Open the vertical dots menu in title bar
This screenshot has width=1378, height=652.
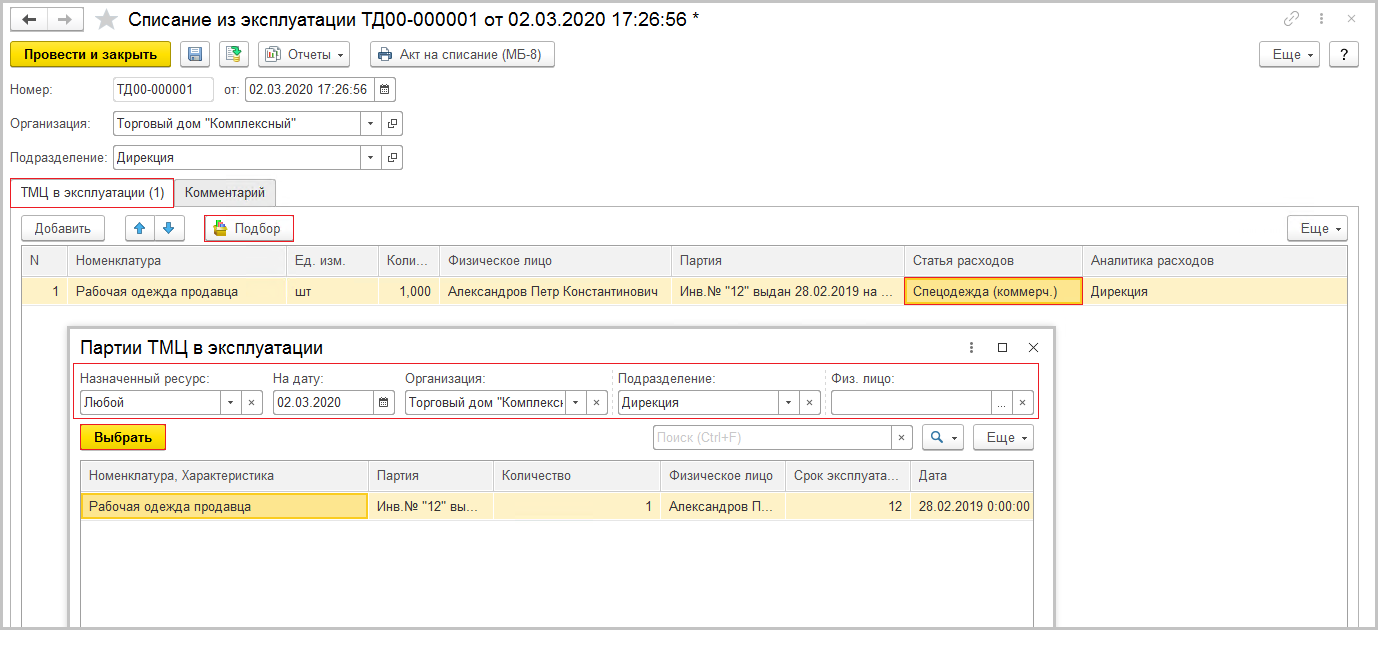1321,19
